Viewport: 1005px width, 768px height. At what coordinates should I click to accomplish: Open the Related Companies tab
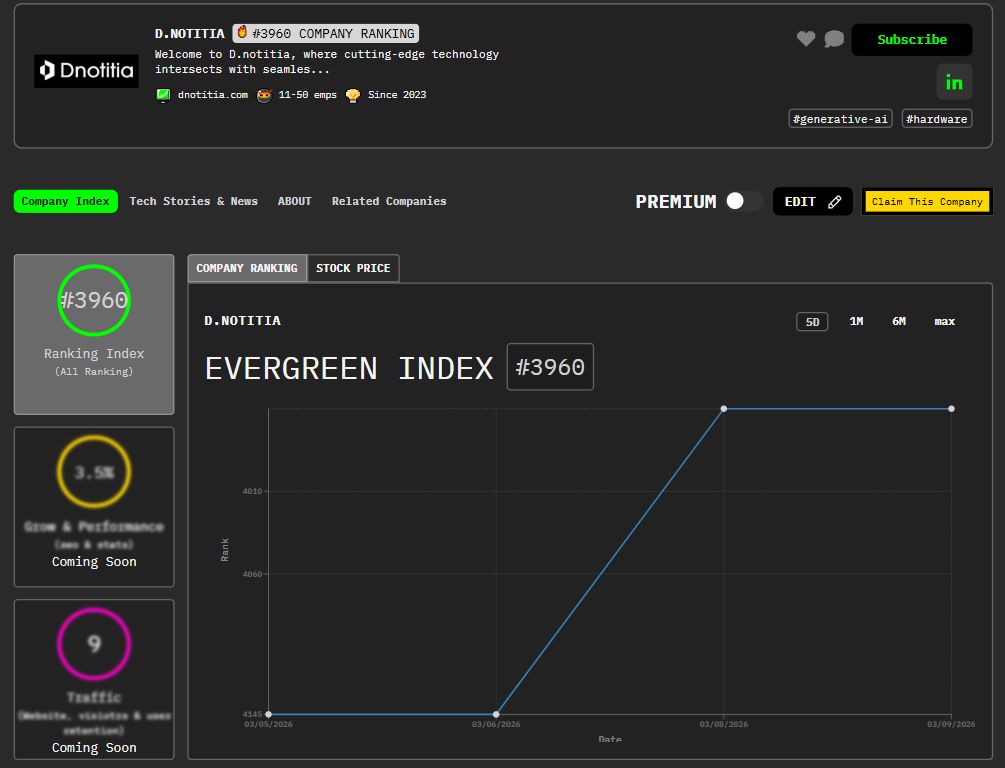[389, 201]
